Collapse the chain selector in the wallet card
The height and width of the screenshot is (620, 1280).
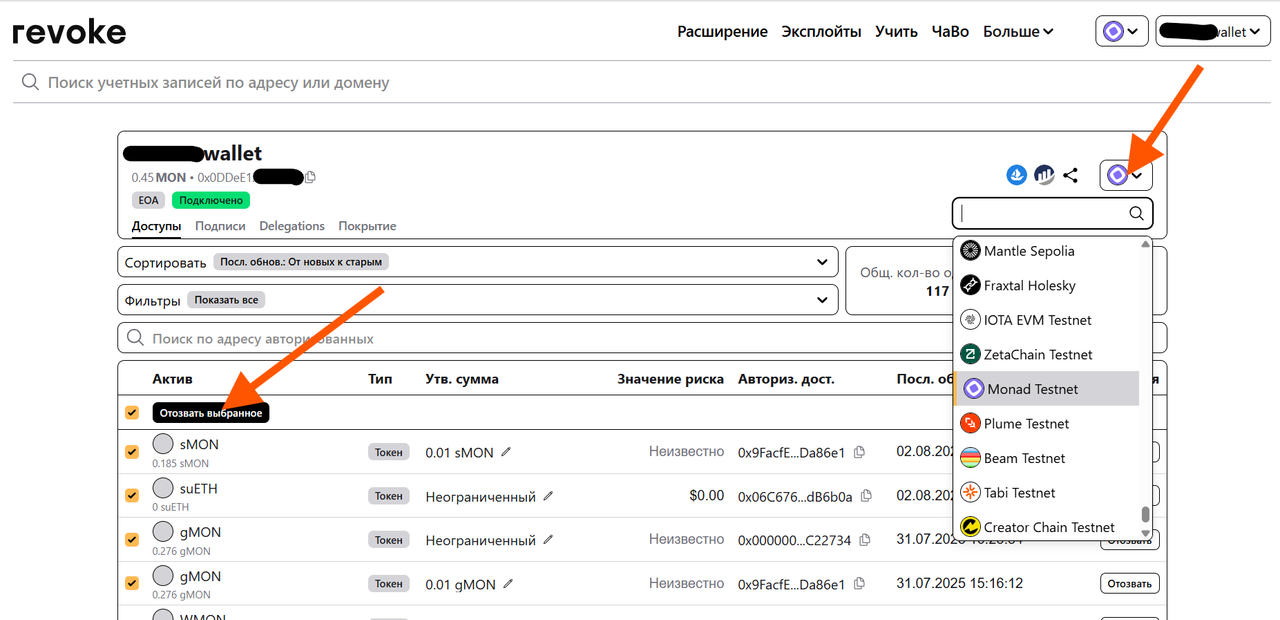tap(1127, 176)
